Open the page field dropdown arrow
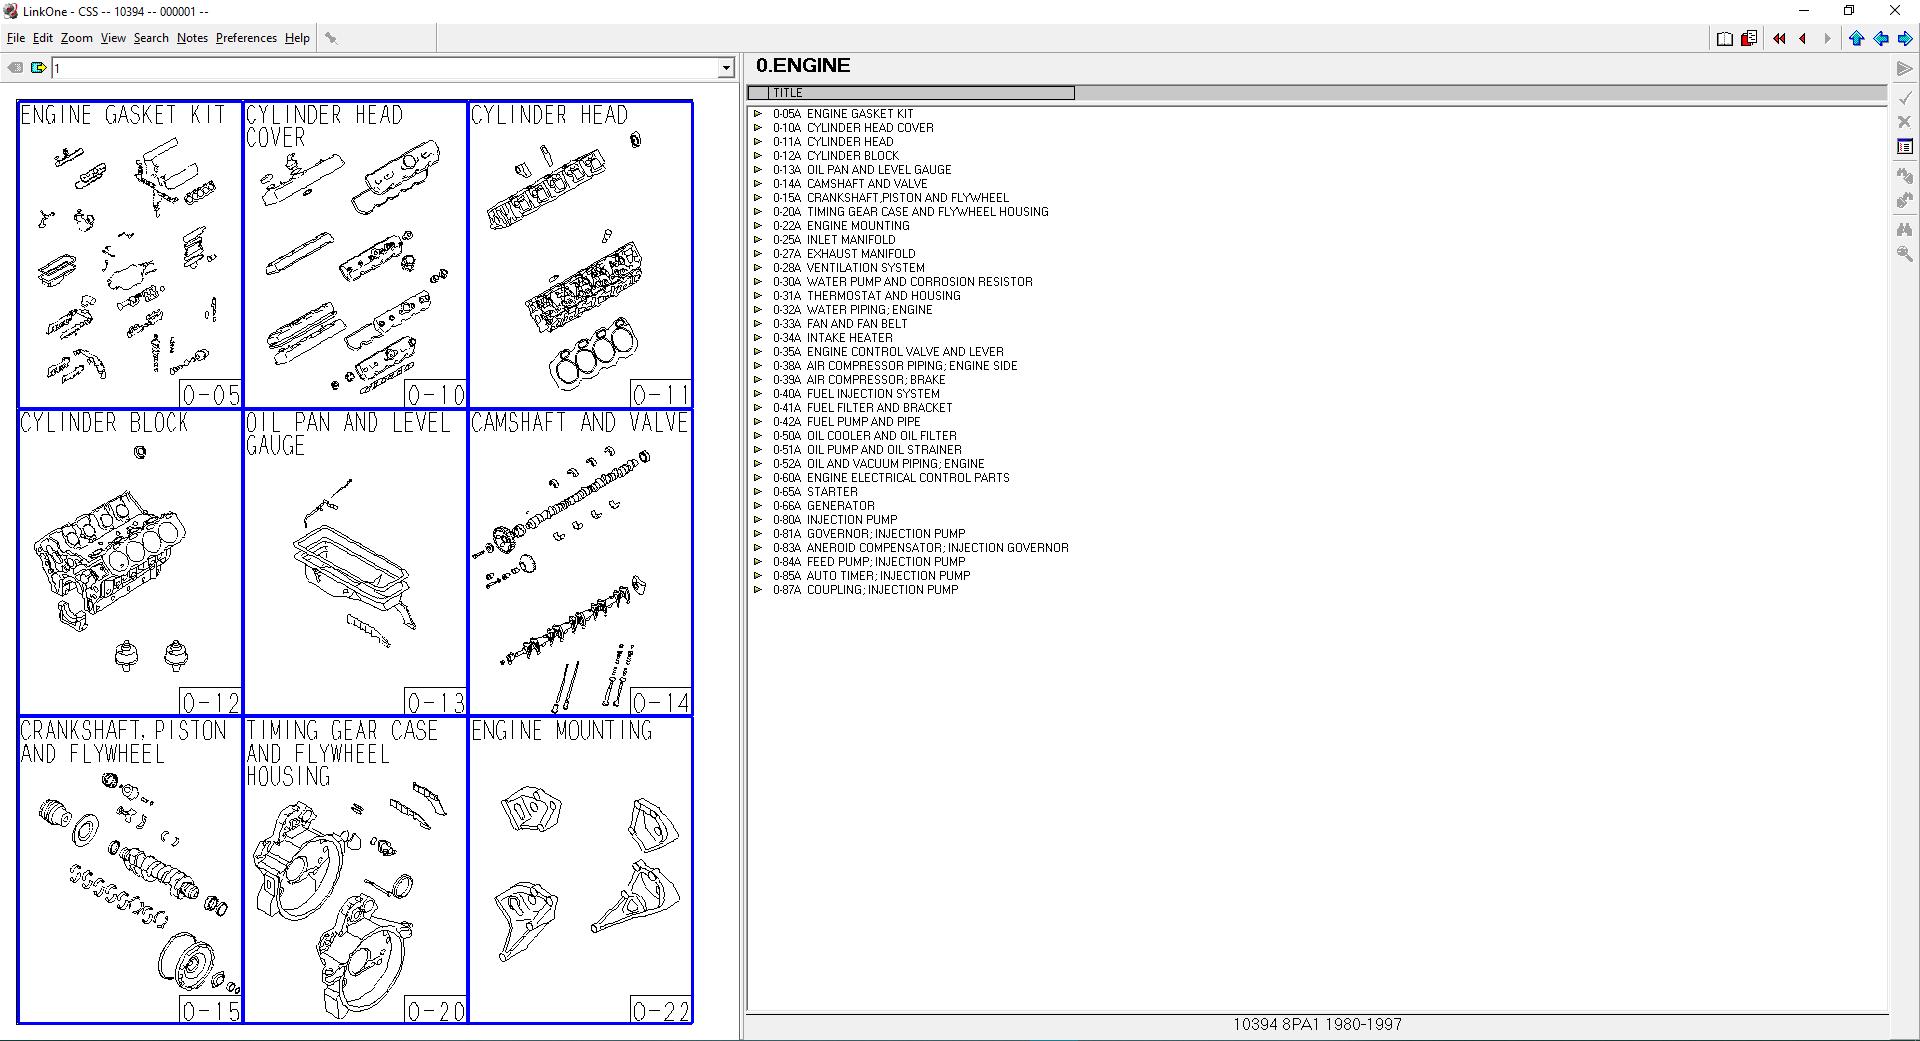1920x1041 pixels. (727, 68)
